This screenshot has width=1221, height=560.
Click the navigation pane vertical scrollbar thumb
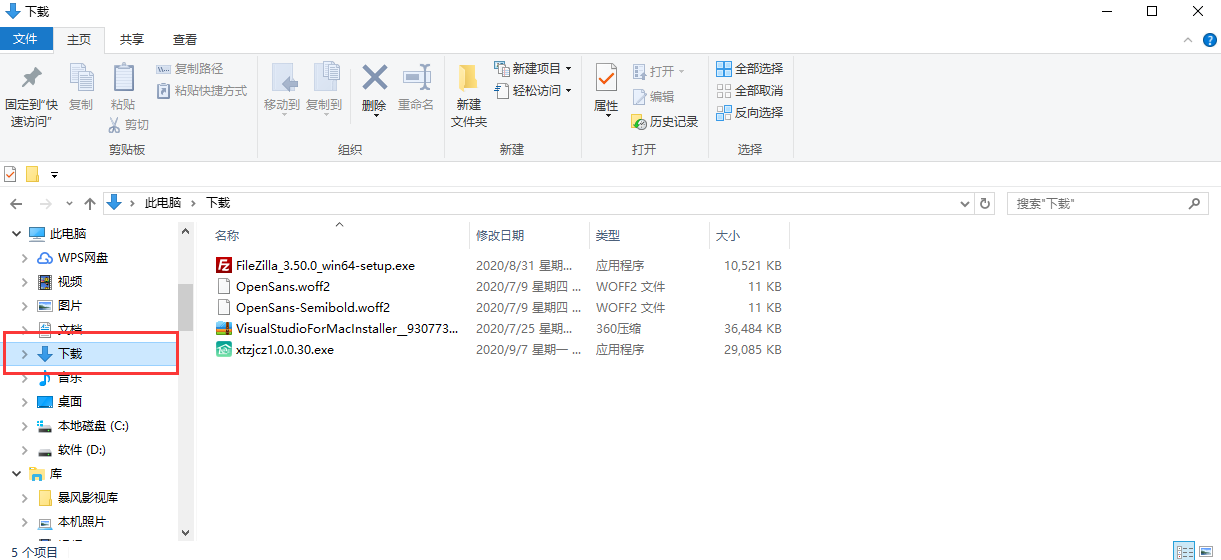pos(185,307)
